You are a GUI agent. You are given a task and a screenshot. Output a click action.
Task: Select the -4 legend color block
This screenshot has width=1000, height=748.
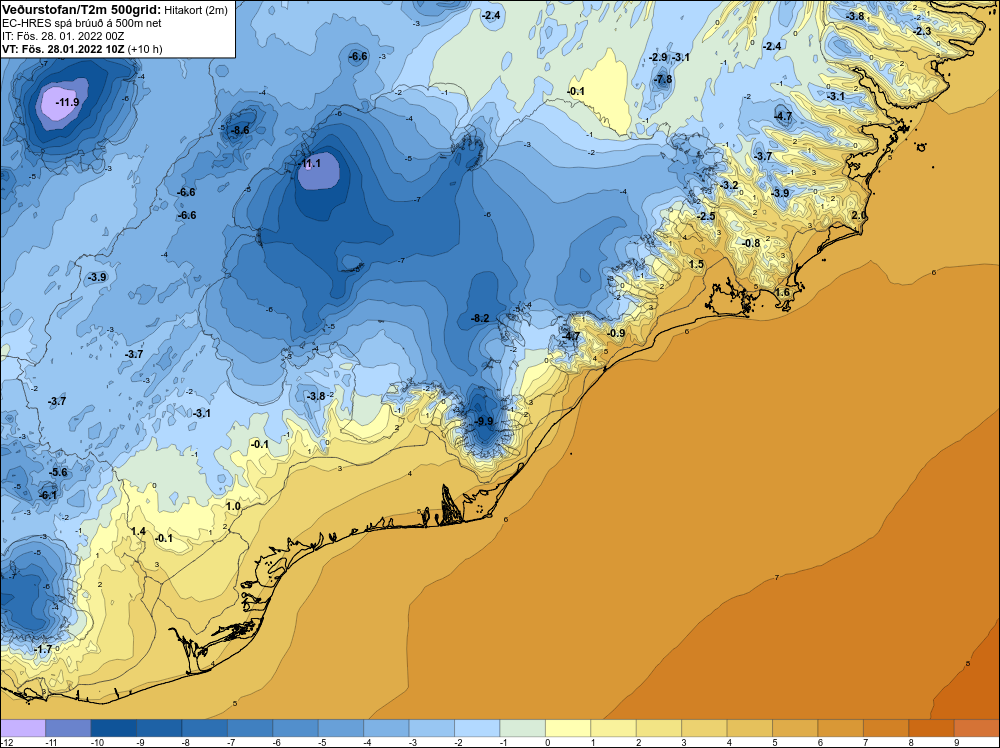(386, 728)
